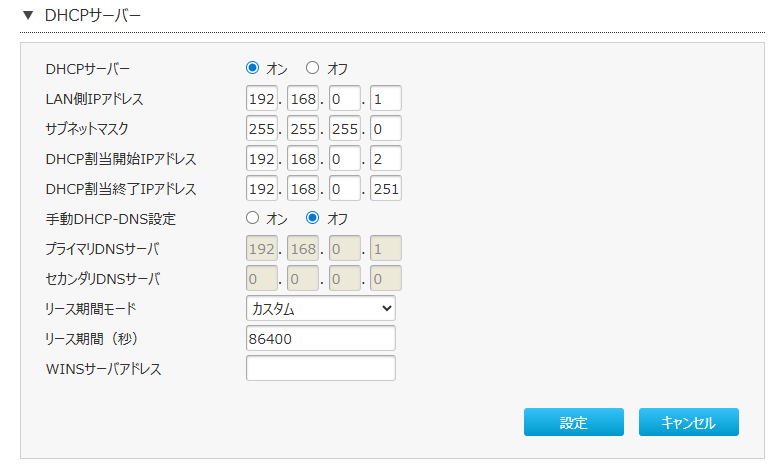The image size is (774, 468).
Task: Click second octet of DHCP割当終了IPアドレス
Action: pyautogui.click(x=302, y=189)
